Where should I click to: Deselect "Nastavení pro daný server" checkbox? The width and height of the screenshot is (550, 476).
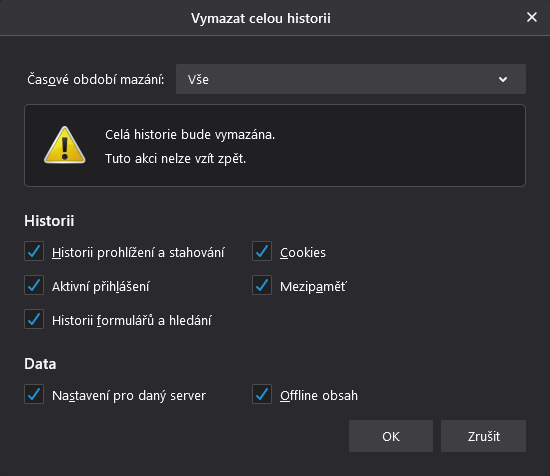click(34, 394)
